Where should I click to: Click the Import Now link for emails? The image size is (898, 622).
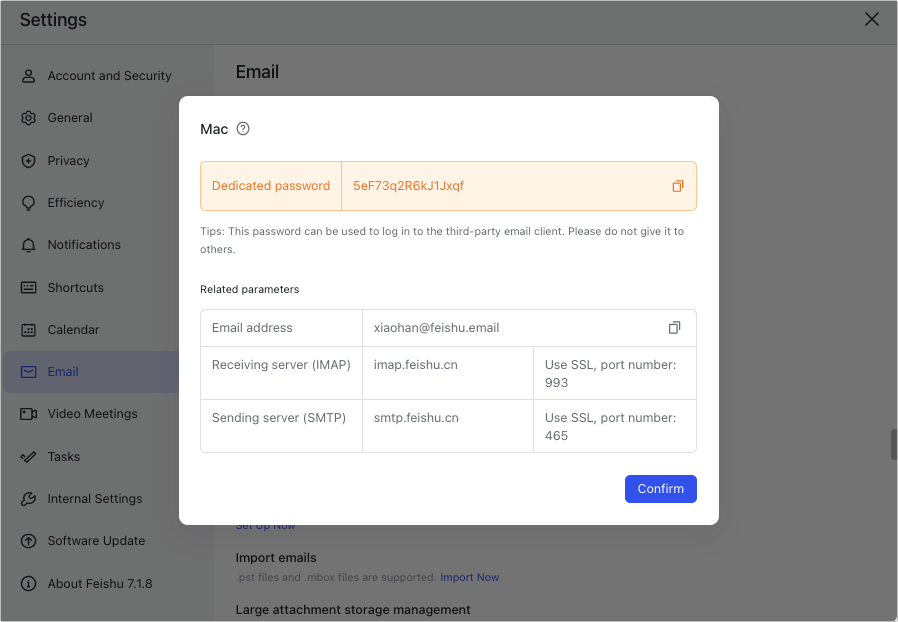[469, 577]
